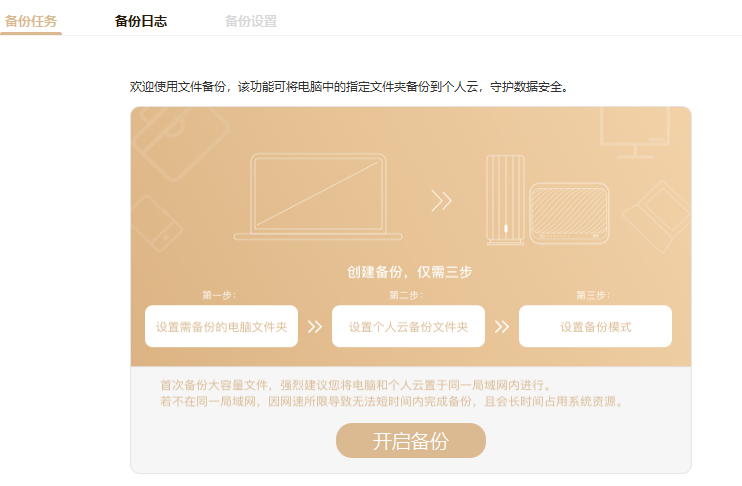Select step one 设置需备份的电脑文件夹

[x=221, y=327]
